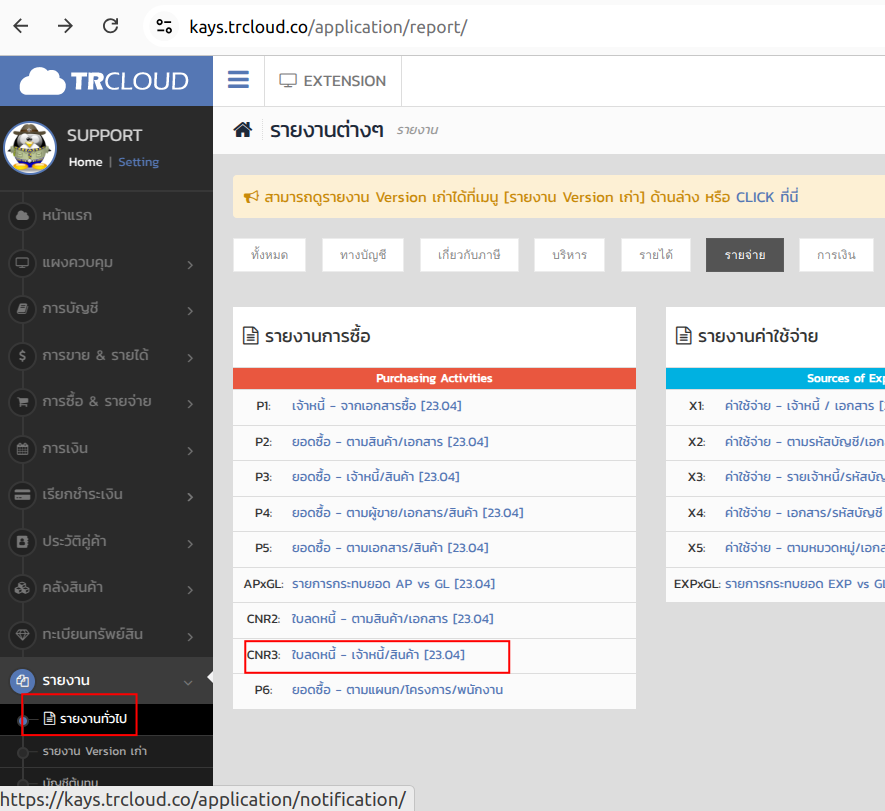Open หน้าแรก in sidebar

67,216
